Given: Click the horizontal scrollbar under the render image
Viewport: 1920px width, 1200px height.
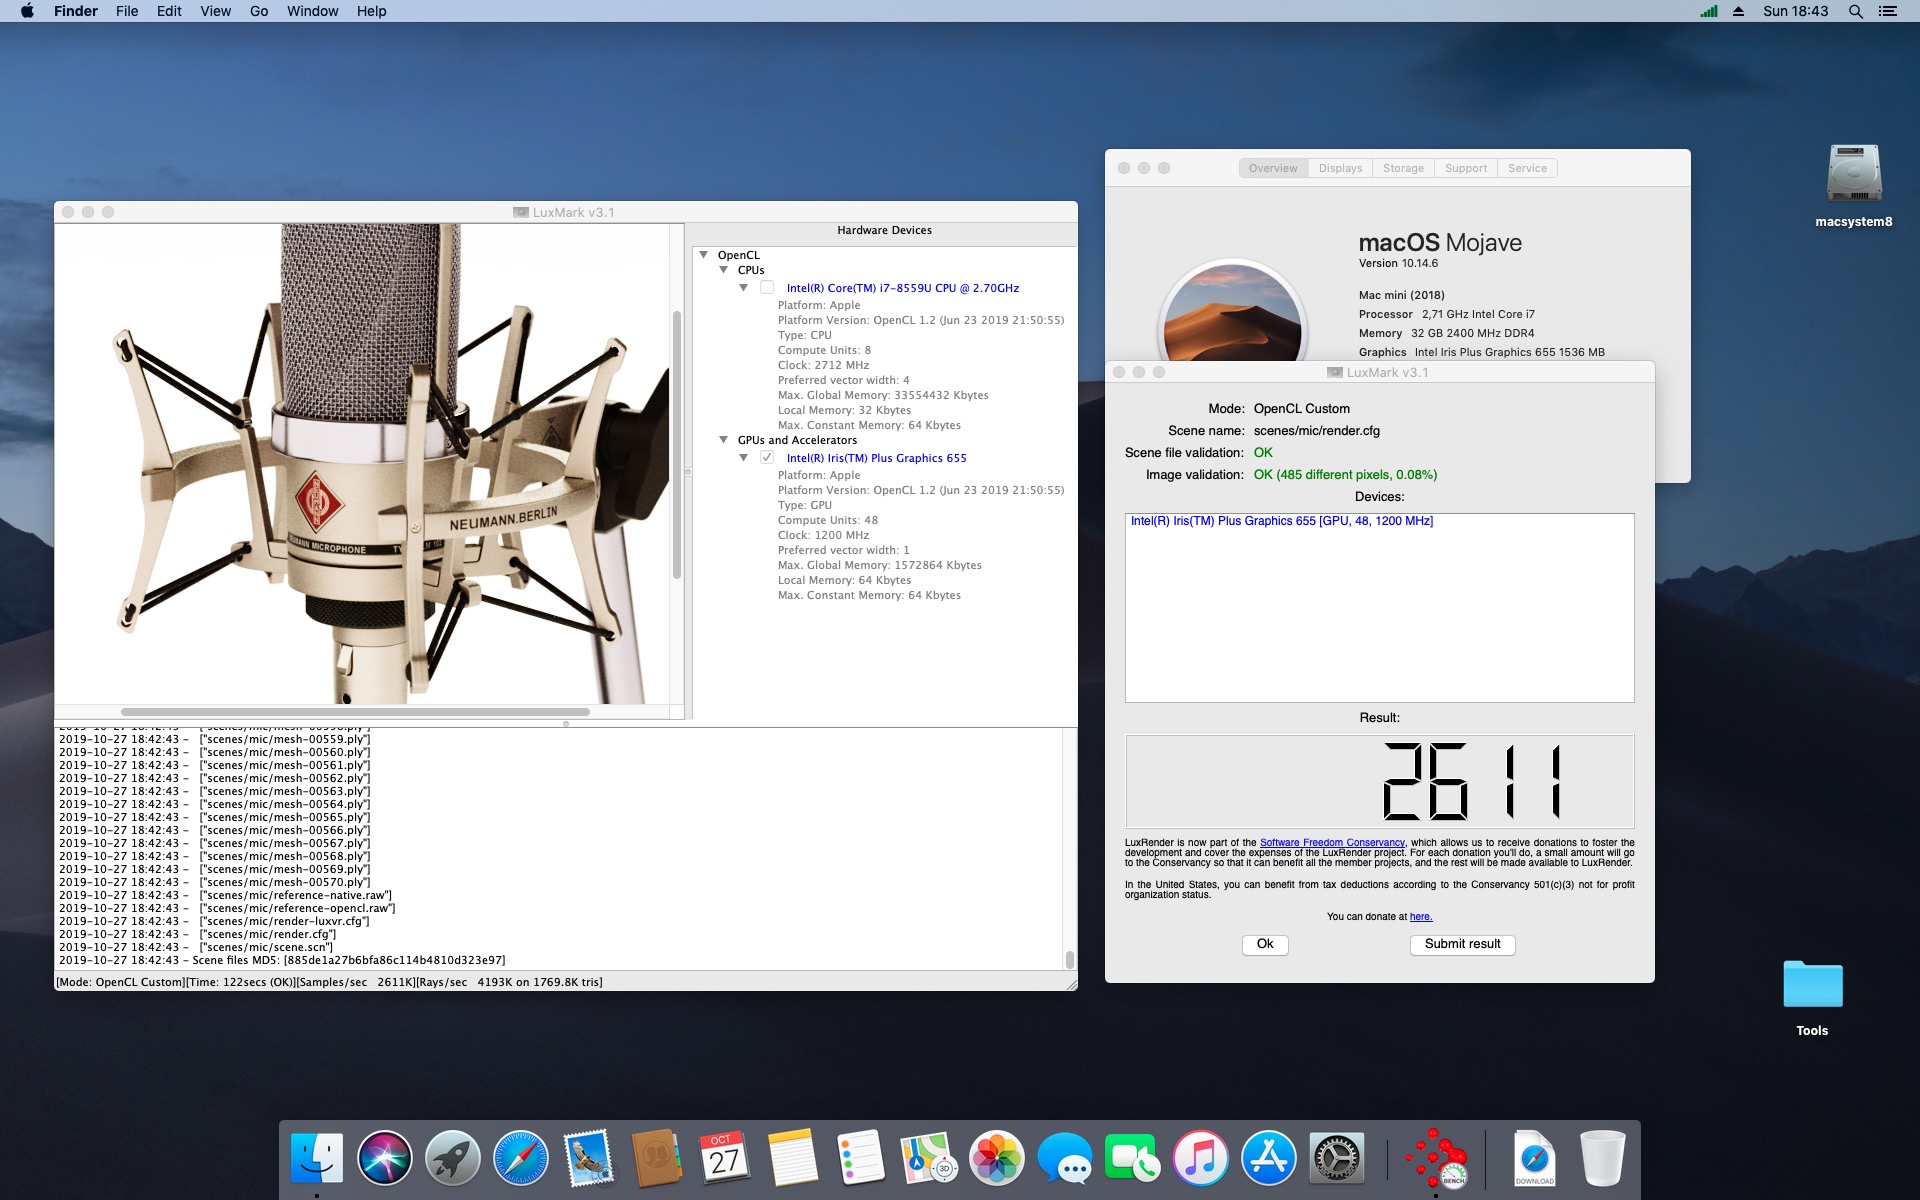Looking at the screenshot, I should pyautogui.click(x=355, y=712).
